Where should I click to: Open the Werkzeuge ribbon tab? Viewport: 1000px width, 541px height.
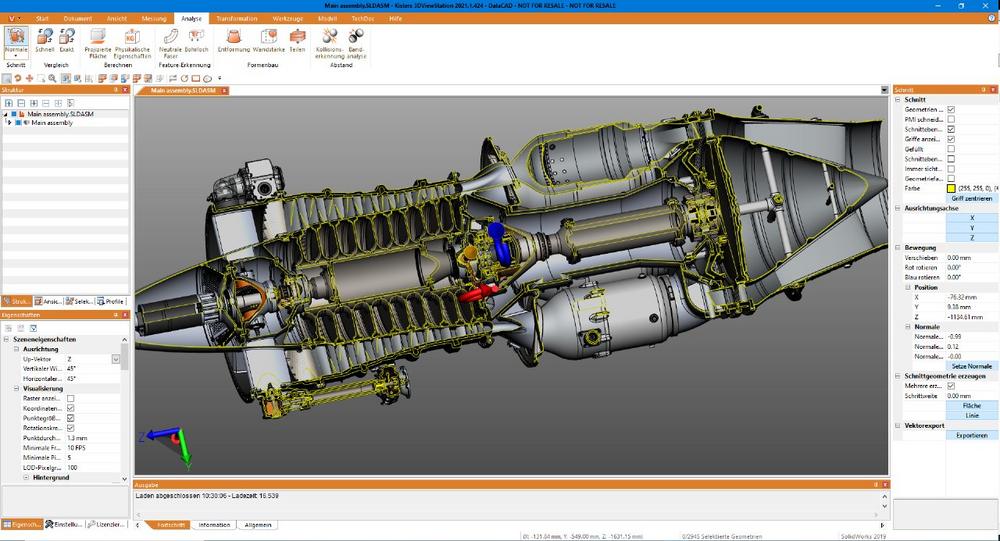coord(287,18)
